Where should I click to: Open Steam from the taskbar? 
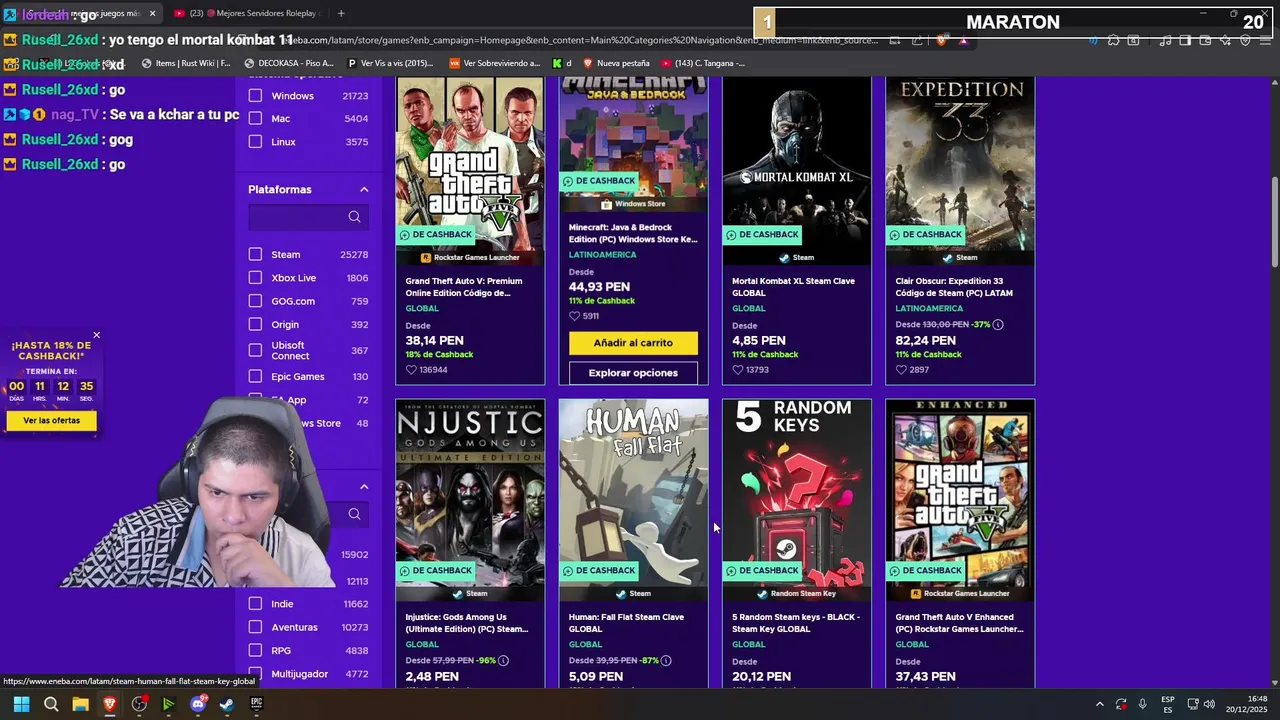coord(227,704)
